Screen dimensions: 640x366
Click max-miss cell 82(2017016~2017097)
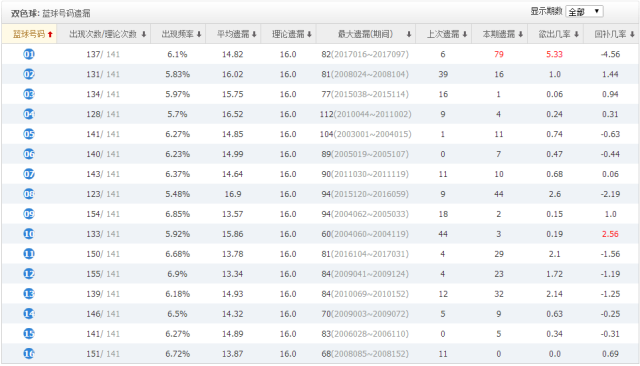coord(365,54)
